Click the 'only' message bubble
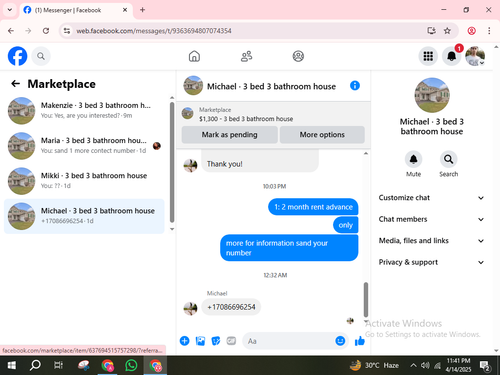Screen dimensions: 500x375 345,225
